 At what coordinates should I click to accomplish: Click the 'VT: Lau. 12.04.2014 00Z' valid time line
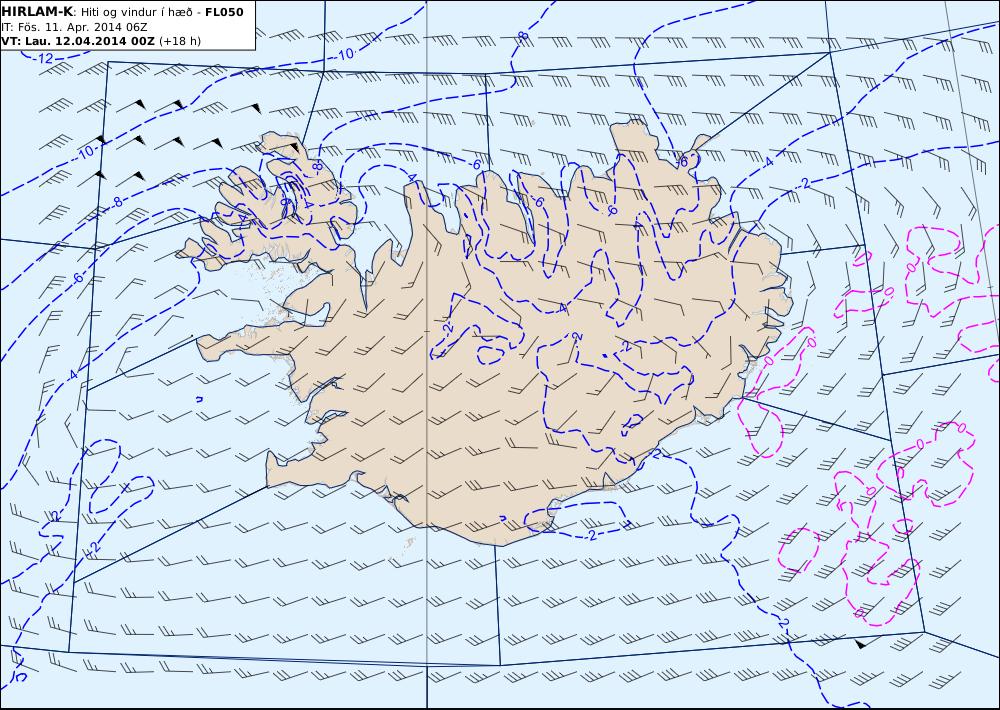click(x=101, y=41)
